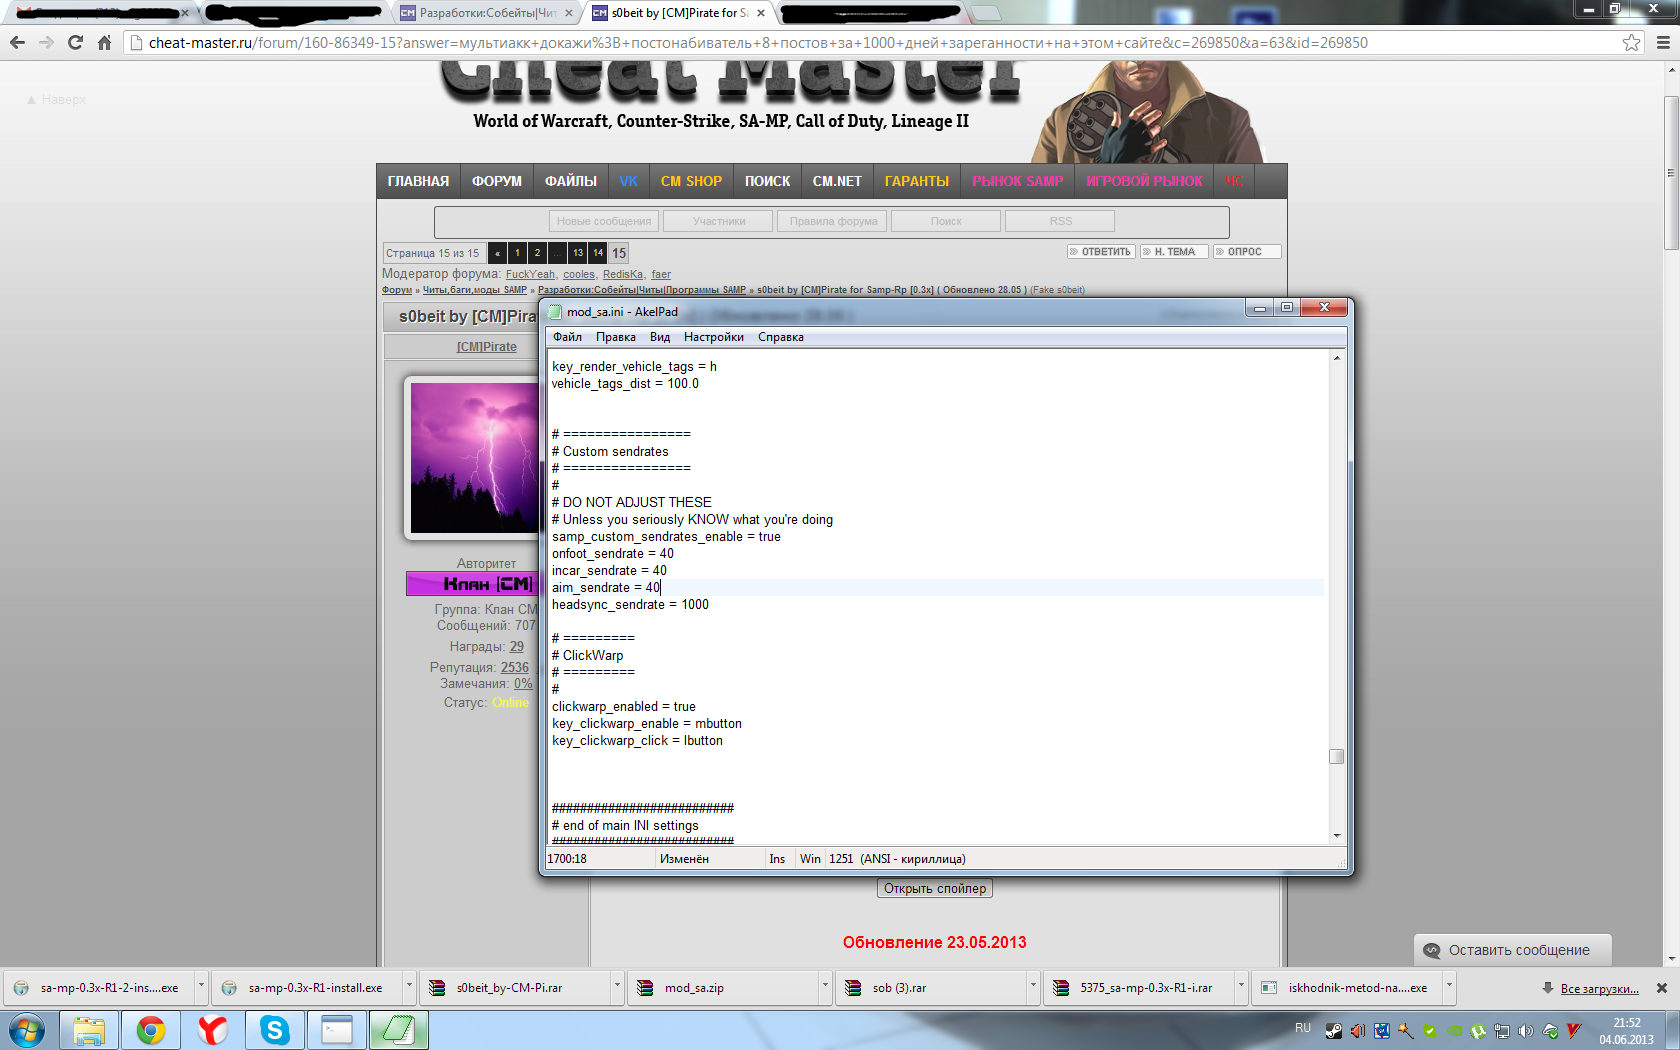Expand dropdown for sa-mp-0.3x-R1-install.exe download
This screenshot has width=1680, height=1050.
click(x=409, y=986)
